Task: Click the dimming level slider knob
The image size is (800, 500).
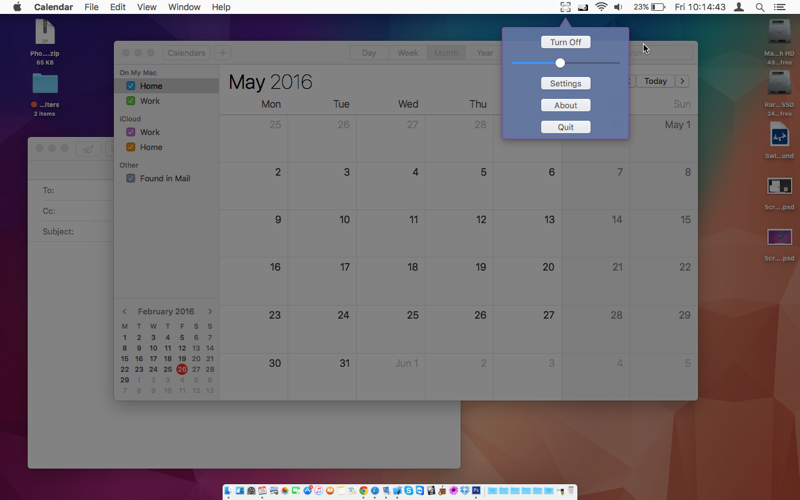Action: tap(560, 63)
